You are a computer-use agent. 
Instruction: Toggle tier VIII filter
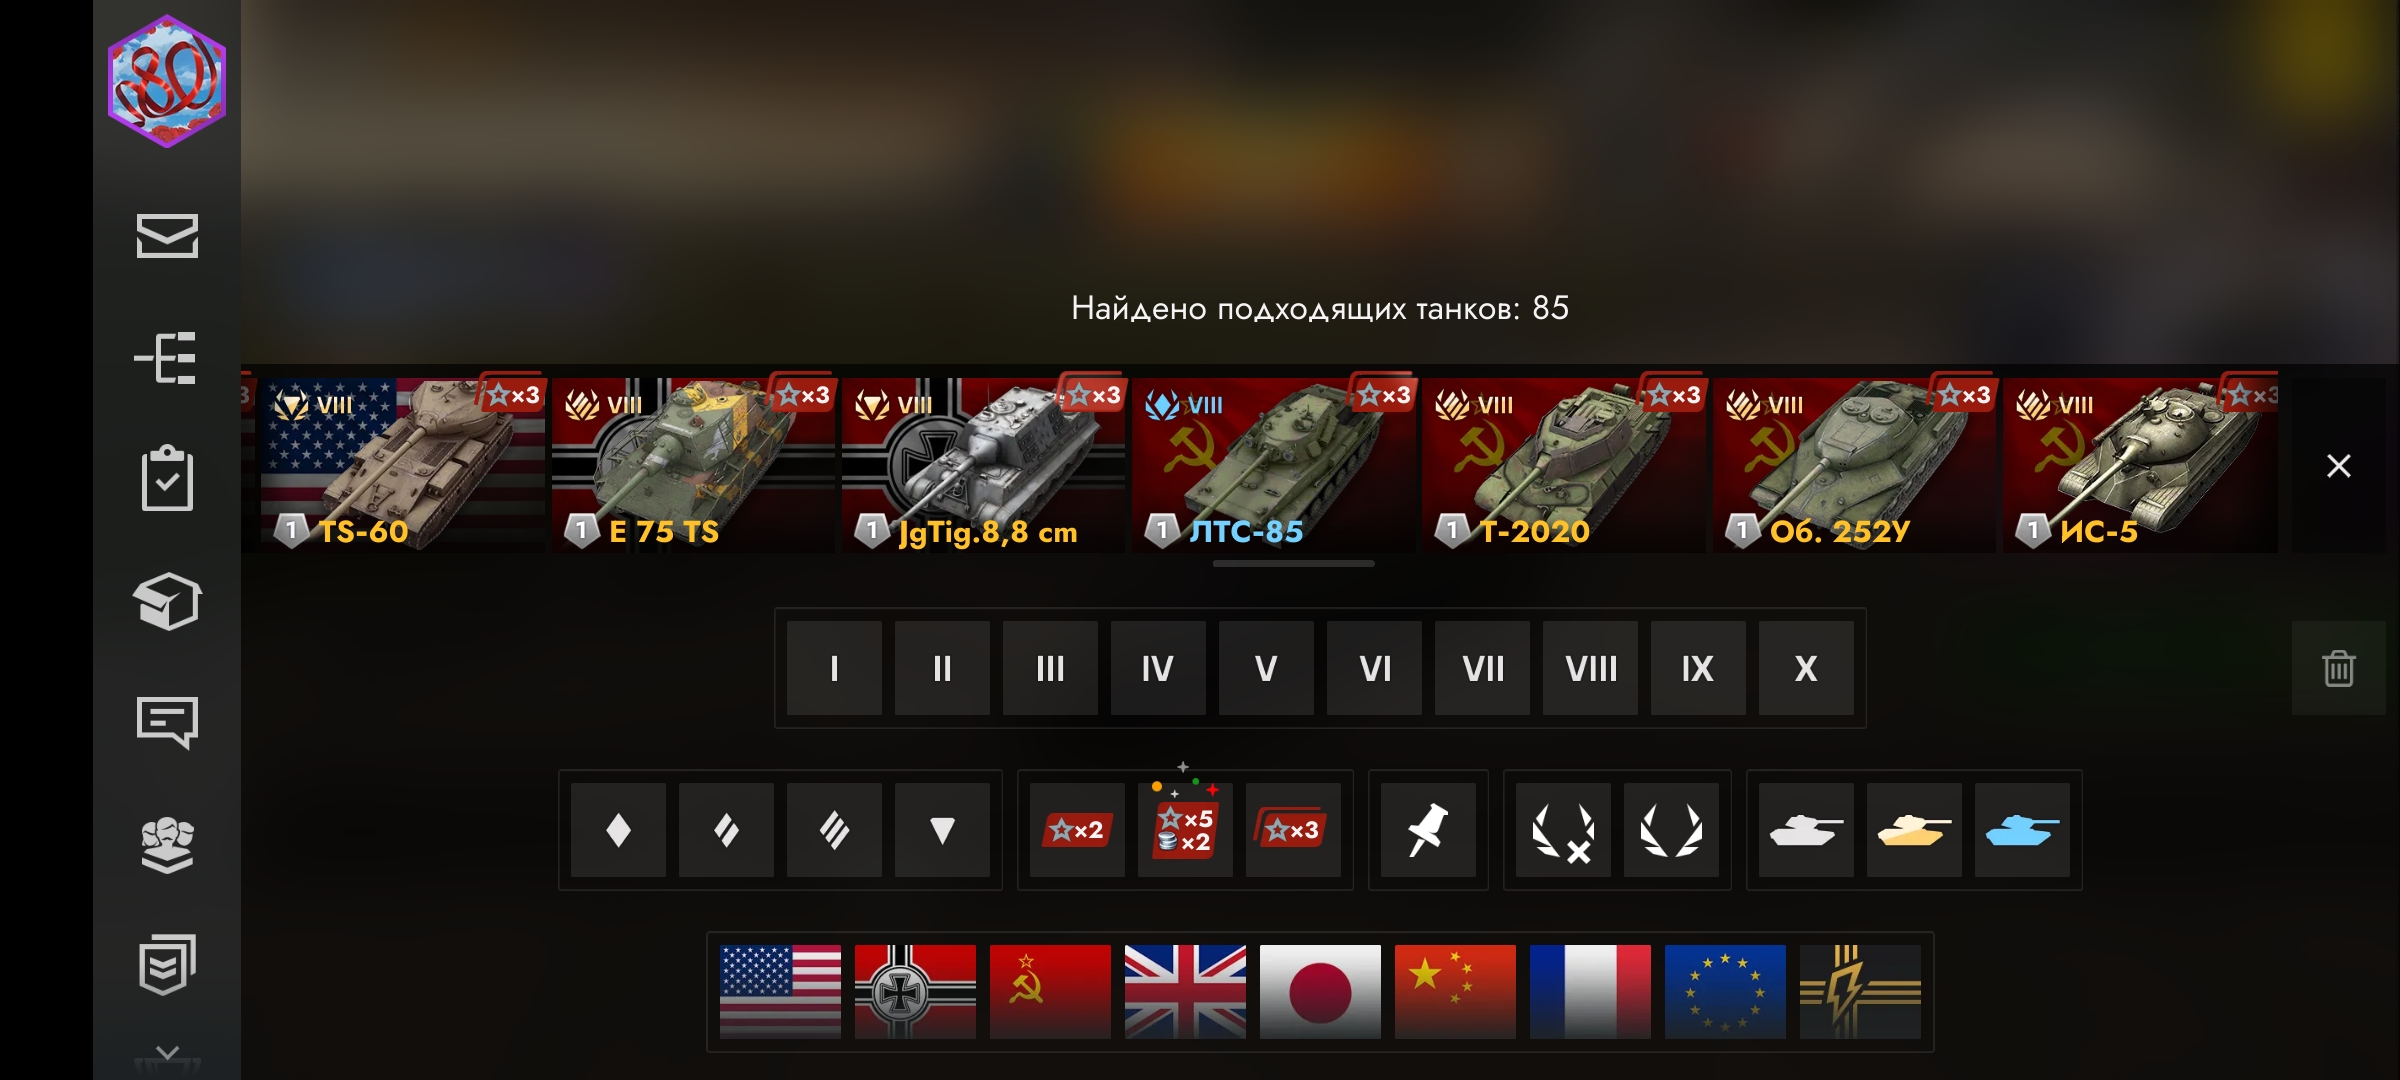1590,668
